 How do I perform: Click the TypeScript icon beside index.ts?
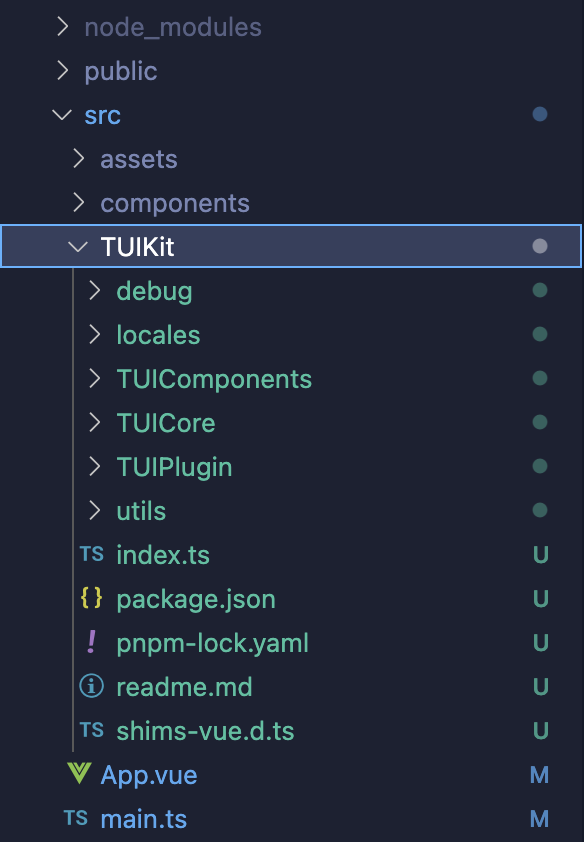pos(91,554)
